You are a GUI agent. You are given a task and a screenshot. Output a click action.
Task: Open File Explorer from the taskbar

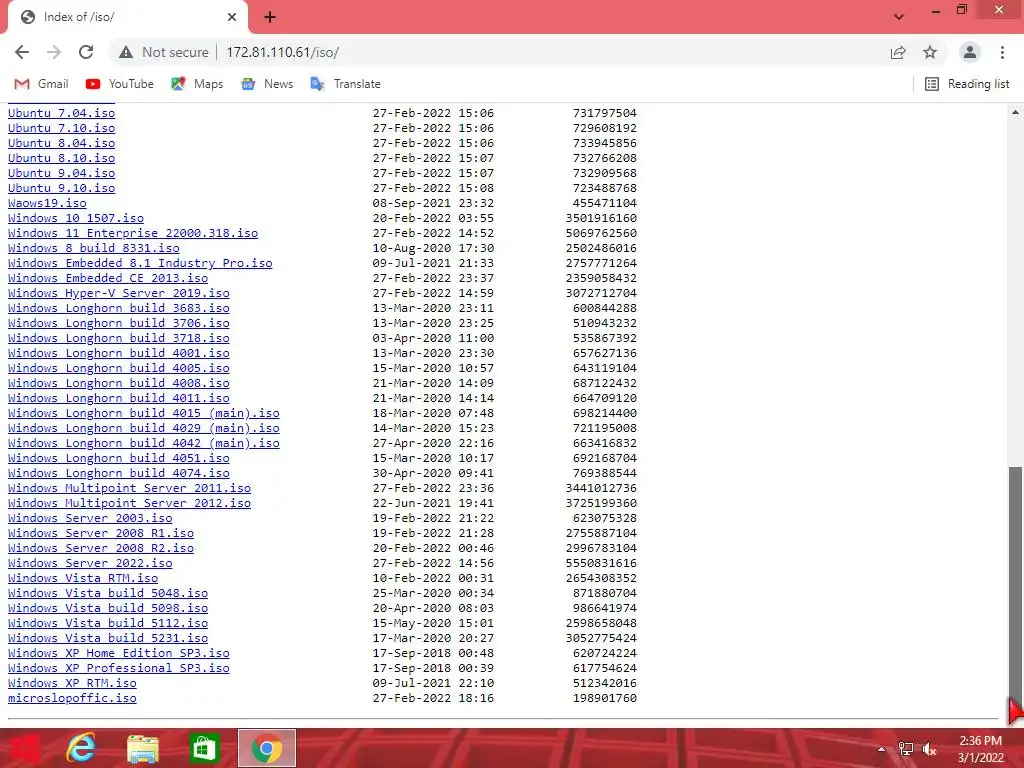point(142,748)
